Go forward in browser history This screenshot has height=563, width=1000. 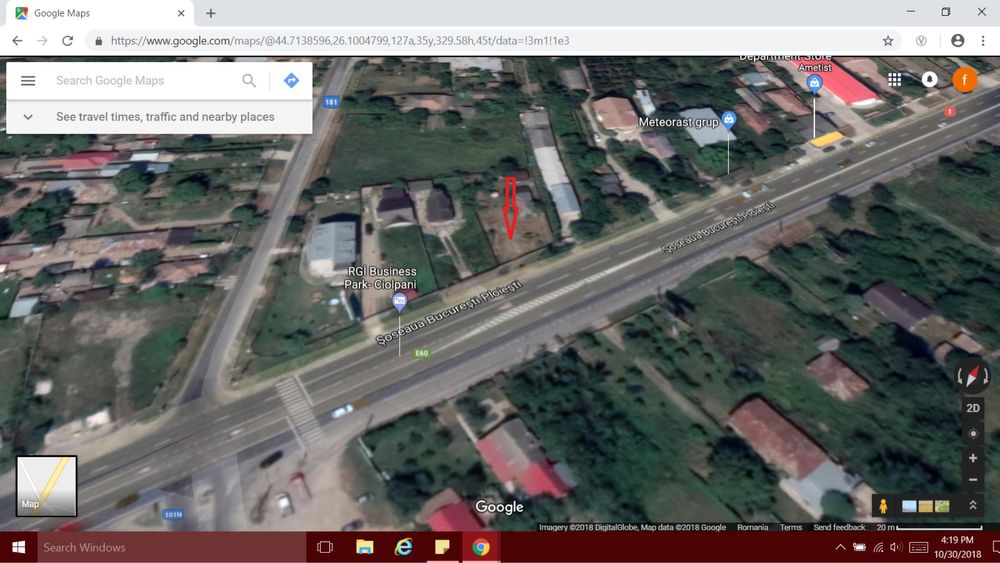coord(42,41)
